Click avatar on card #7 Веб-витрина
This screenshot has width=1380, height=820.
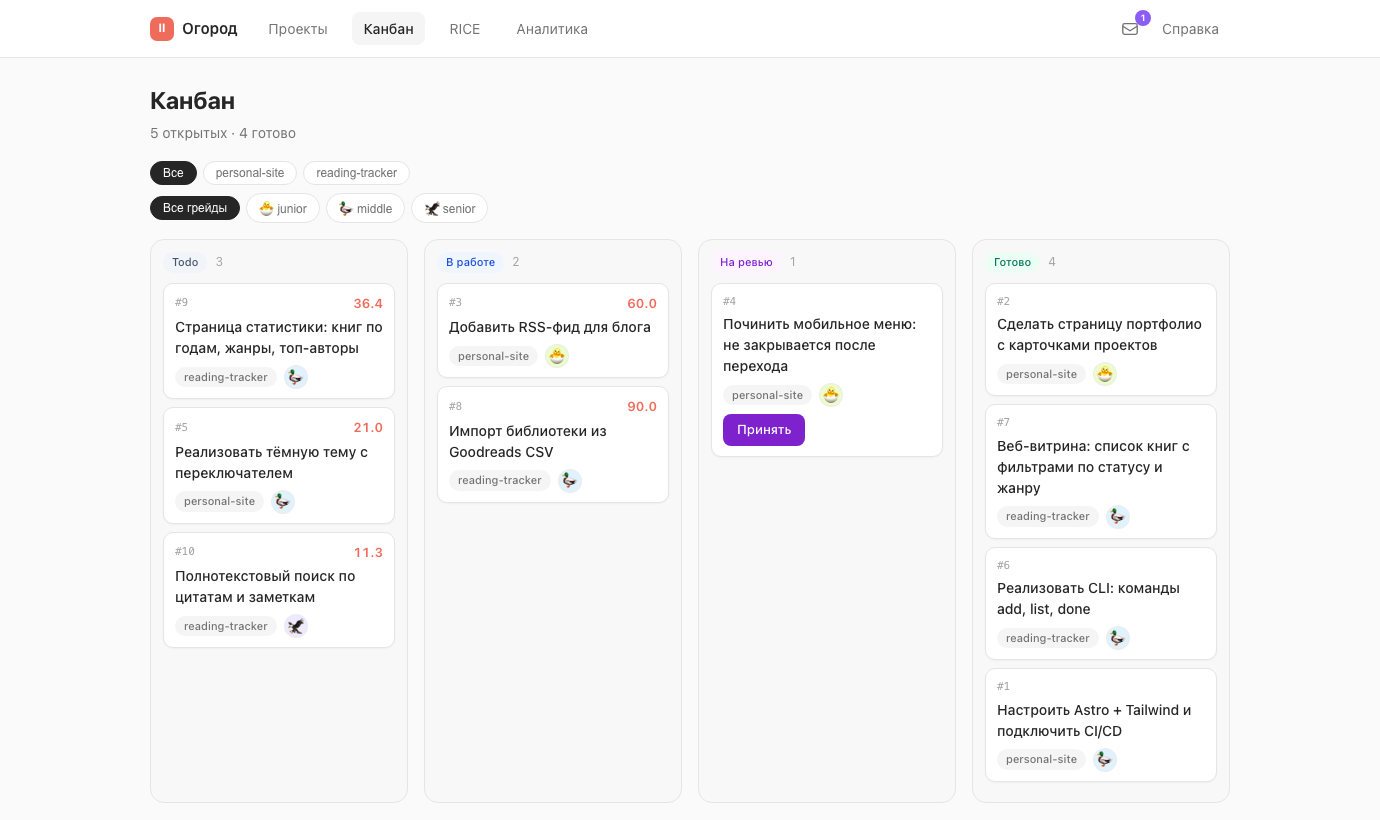(1117, 516)
